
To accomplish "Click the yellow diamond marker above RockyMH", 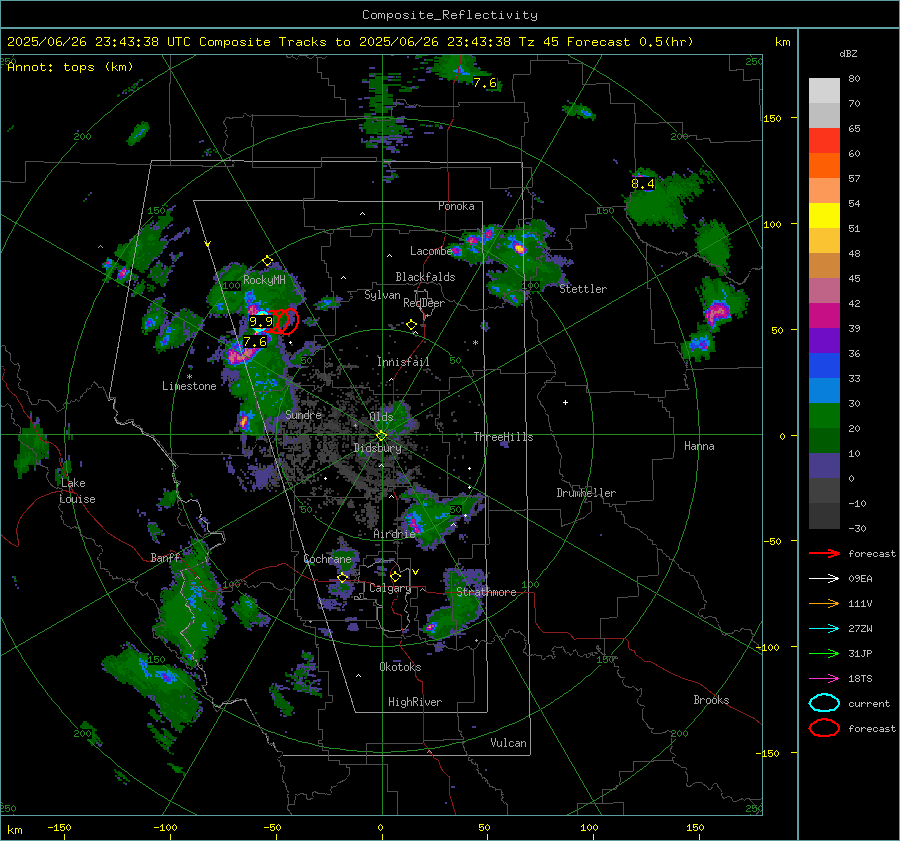I will pyautogui.click(x=267, y=261).
